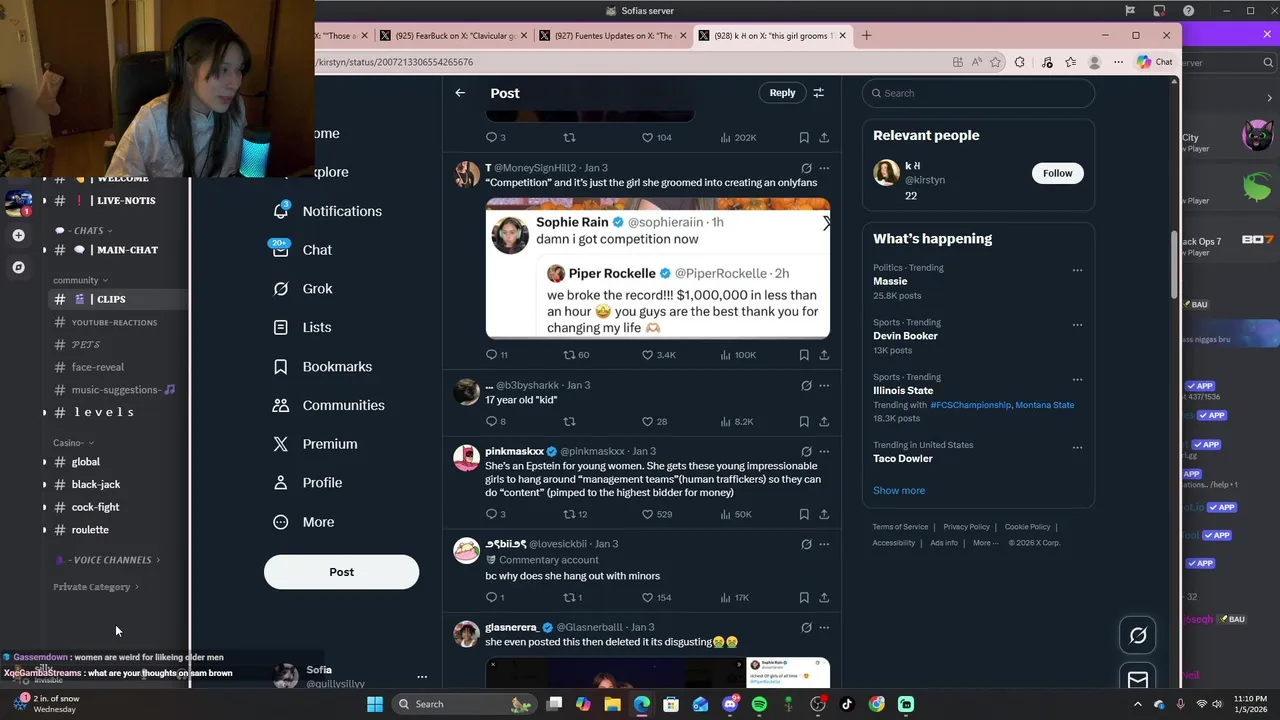Viewport: 1280px width, 720px height.
Task: Open Bookmarks in X sidebar
Action: click(x=322, y=367)
